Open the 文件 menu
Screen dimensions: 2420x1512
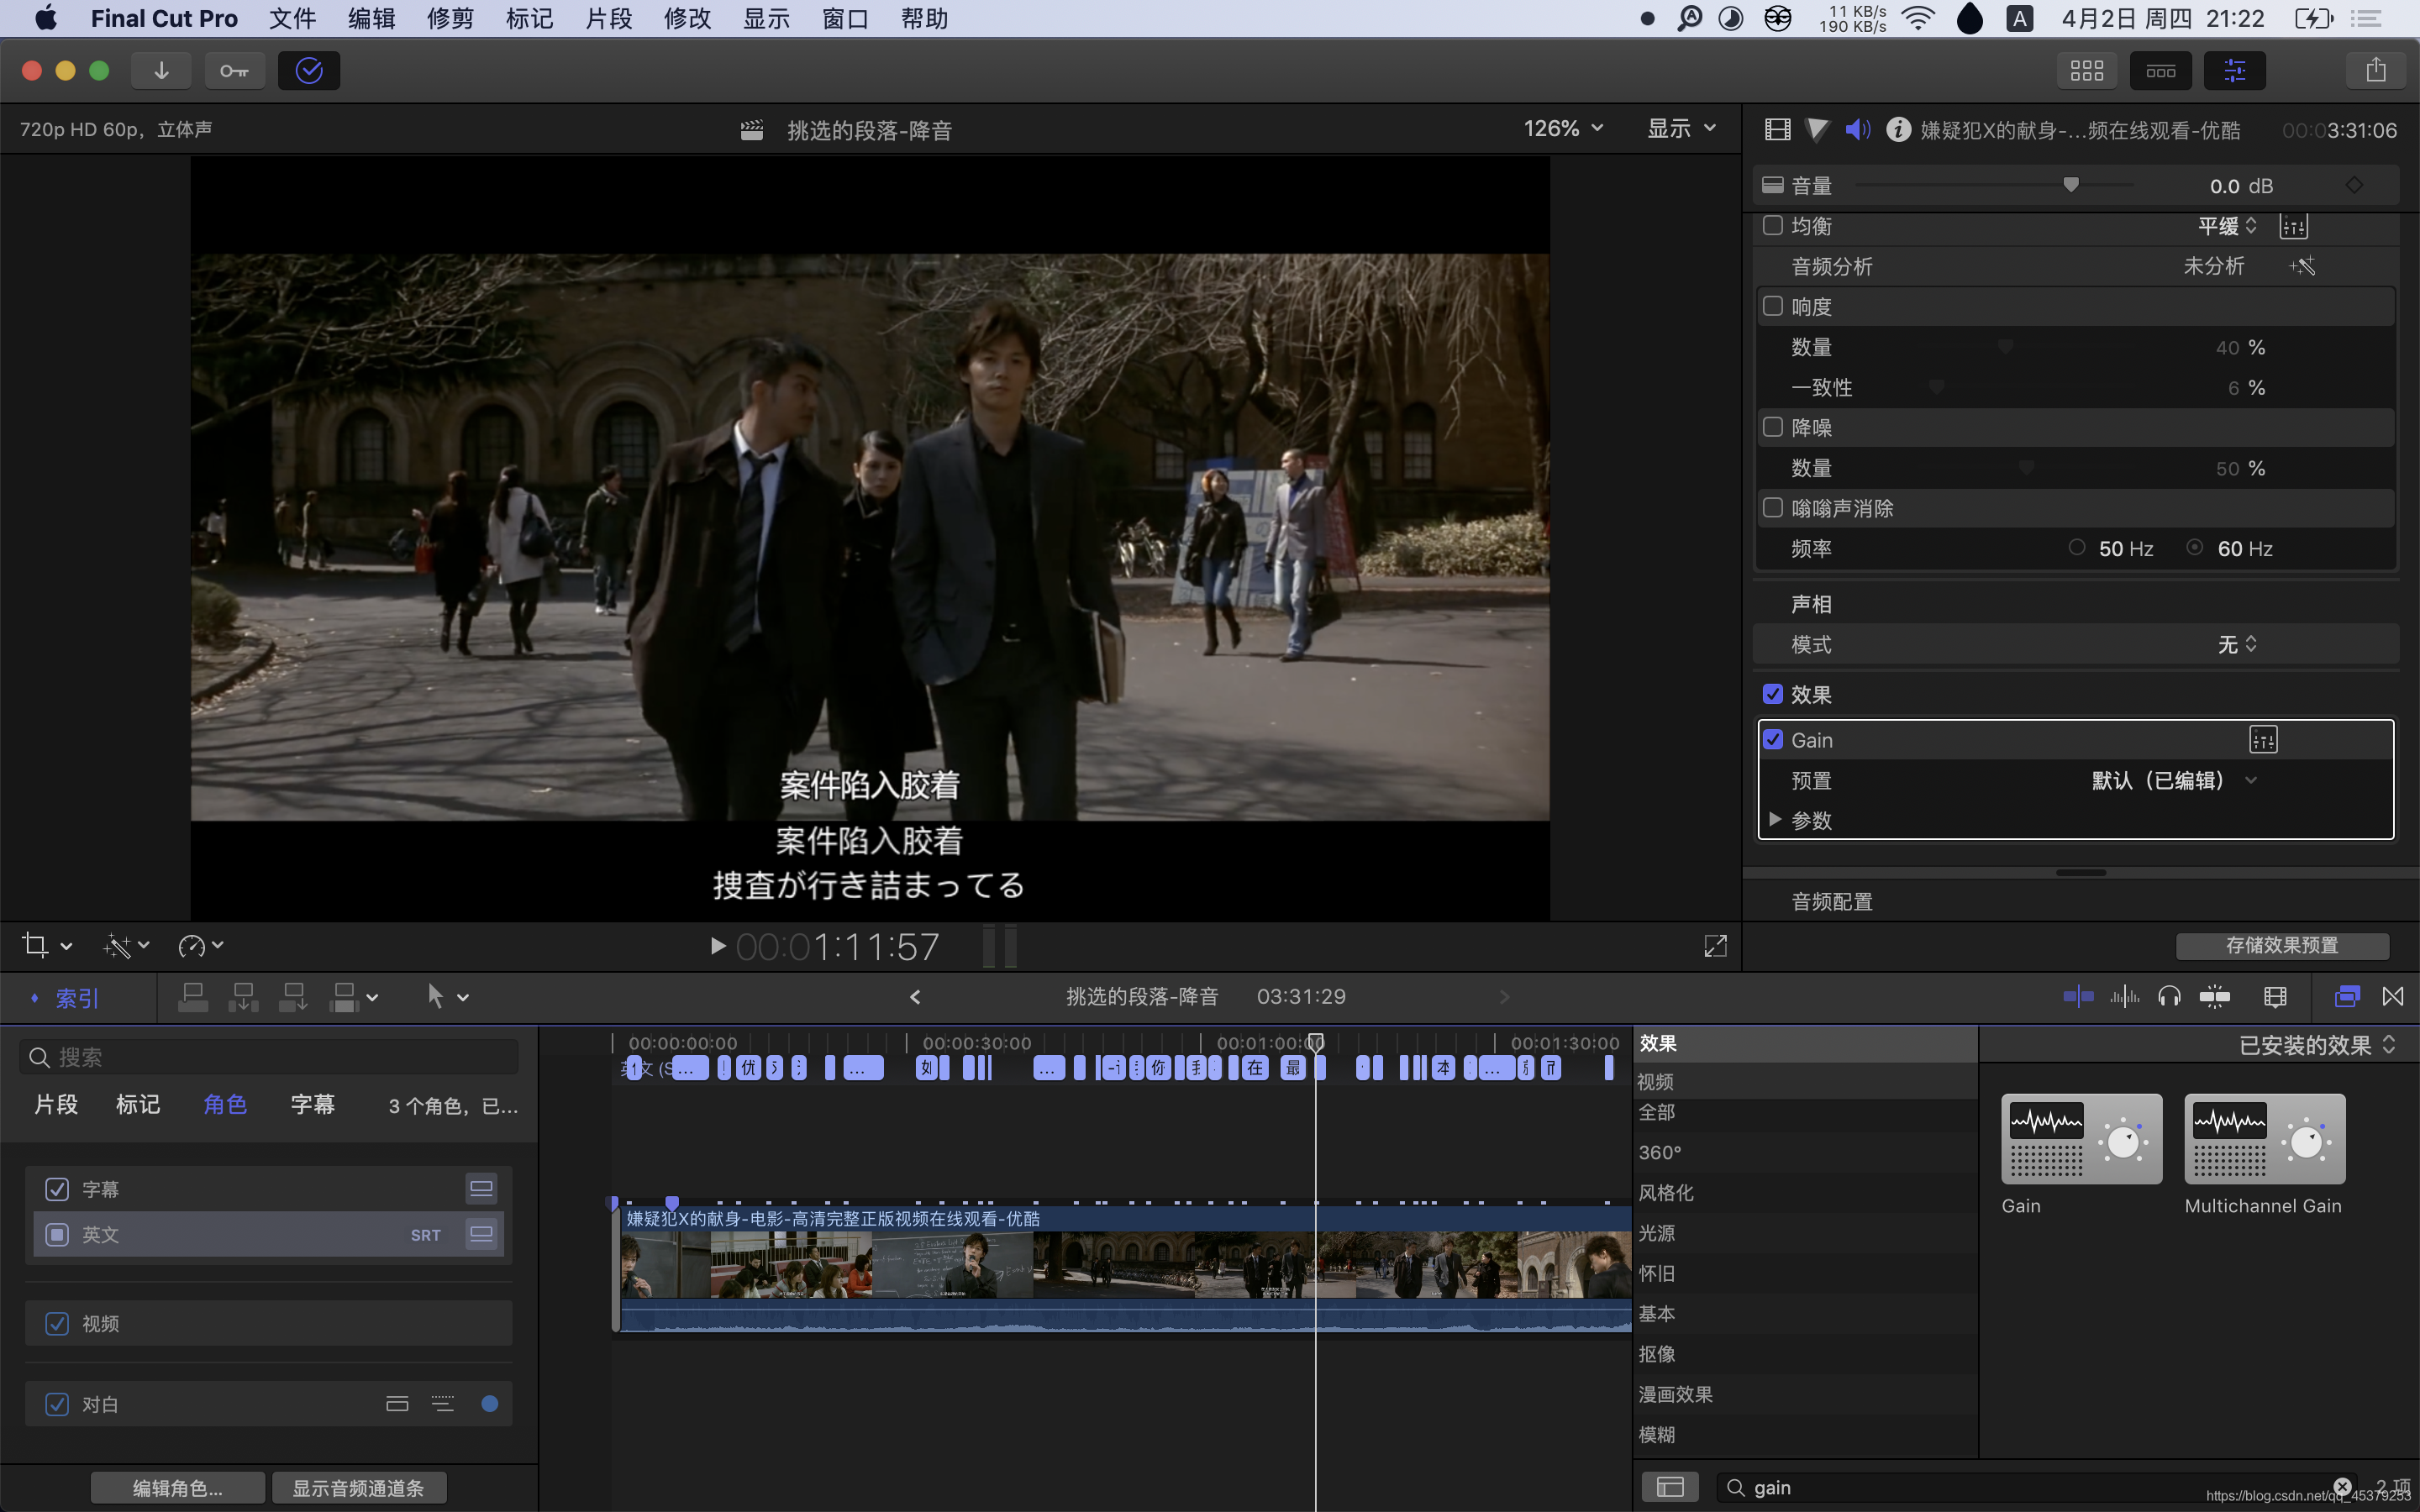[x=292, y=19]
